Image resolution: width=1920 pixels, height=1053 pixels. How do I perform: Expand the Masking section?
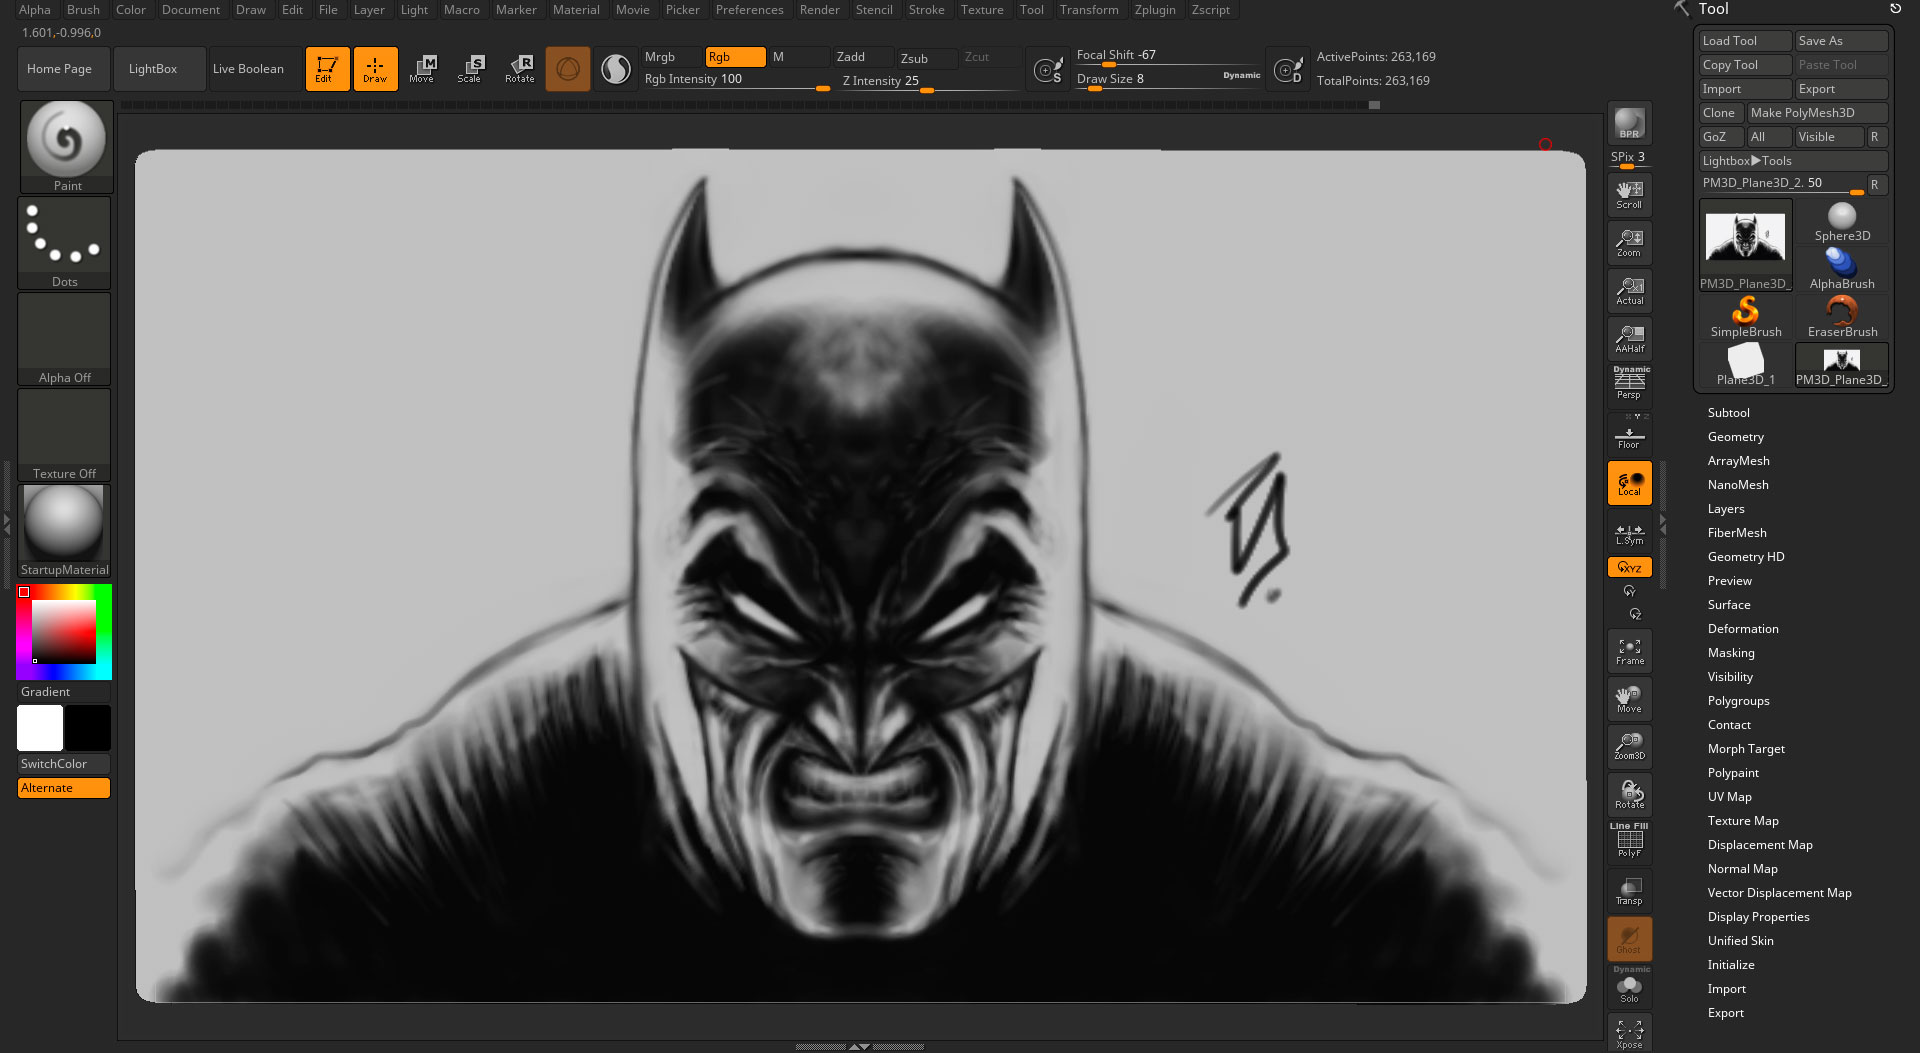[x=1730, y=653]
